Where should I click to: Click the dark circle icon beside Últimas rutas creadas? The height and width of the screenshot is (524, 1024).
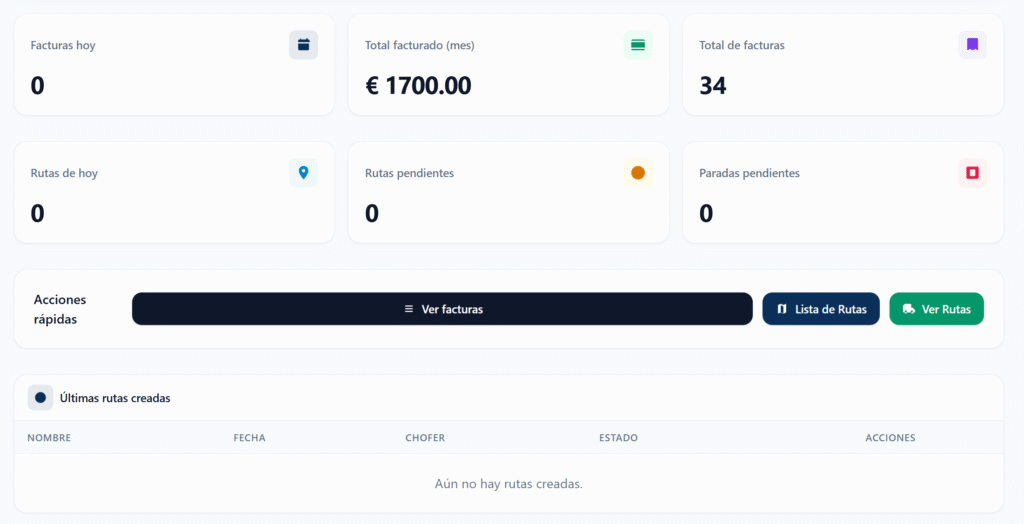coord(40,398)
